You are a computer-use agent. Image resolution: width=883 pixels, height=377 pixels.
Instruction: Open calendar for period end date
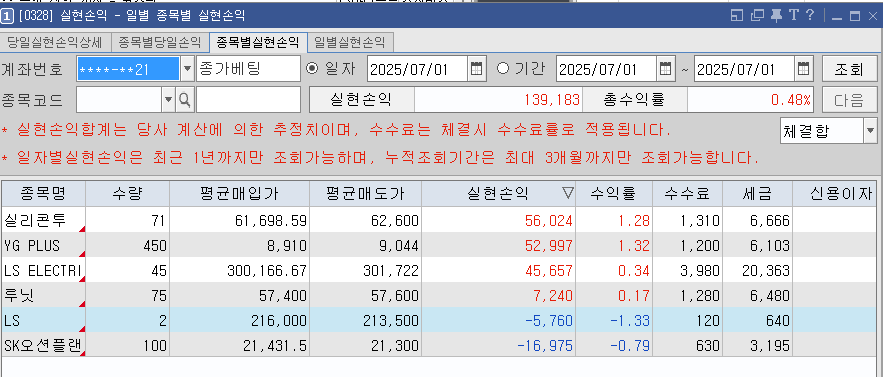point(804,69)
